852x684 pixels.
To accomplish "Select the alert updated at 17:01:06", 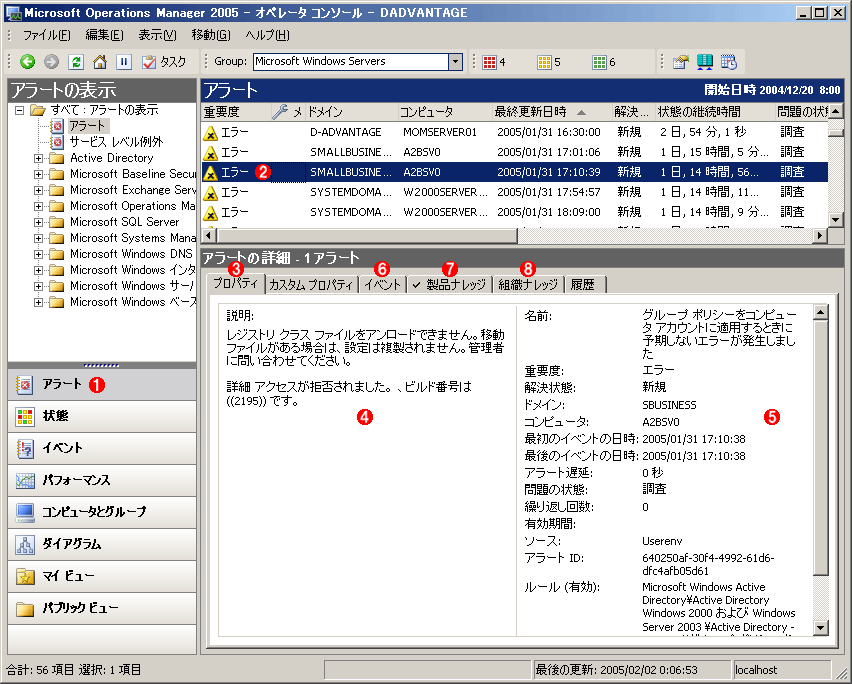I will tap(515, 152).
